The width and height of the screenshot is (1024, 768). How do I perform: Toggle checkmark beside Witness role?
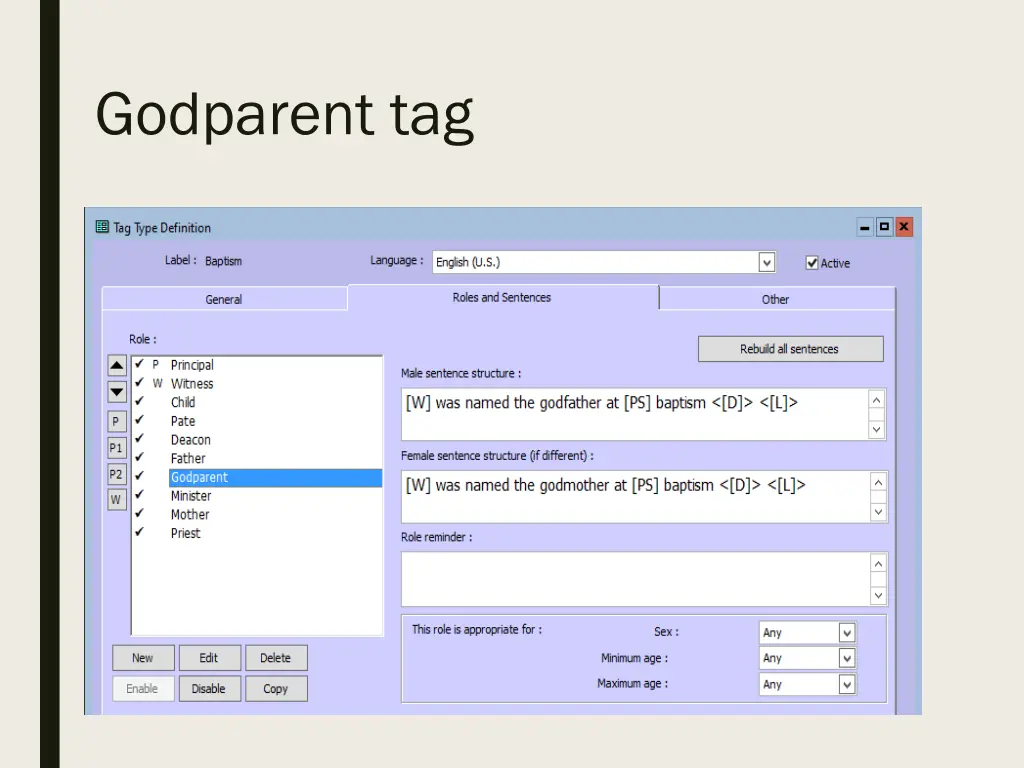click(139, 383)
